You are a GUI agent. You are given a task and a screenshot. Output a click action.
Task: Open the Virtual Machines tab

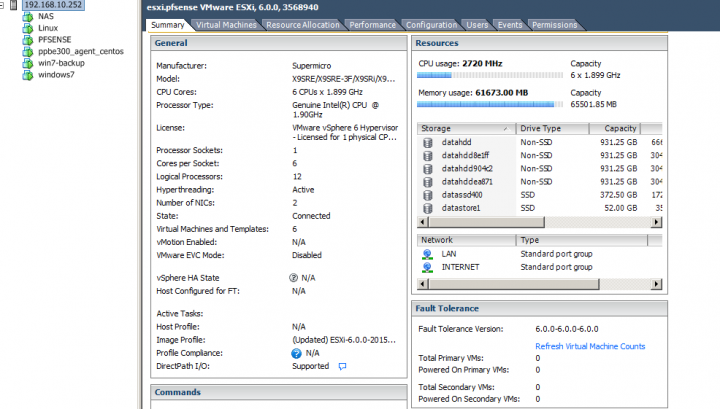pos(226,25)
